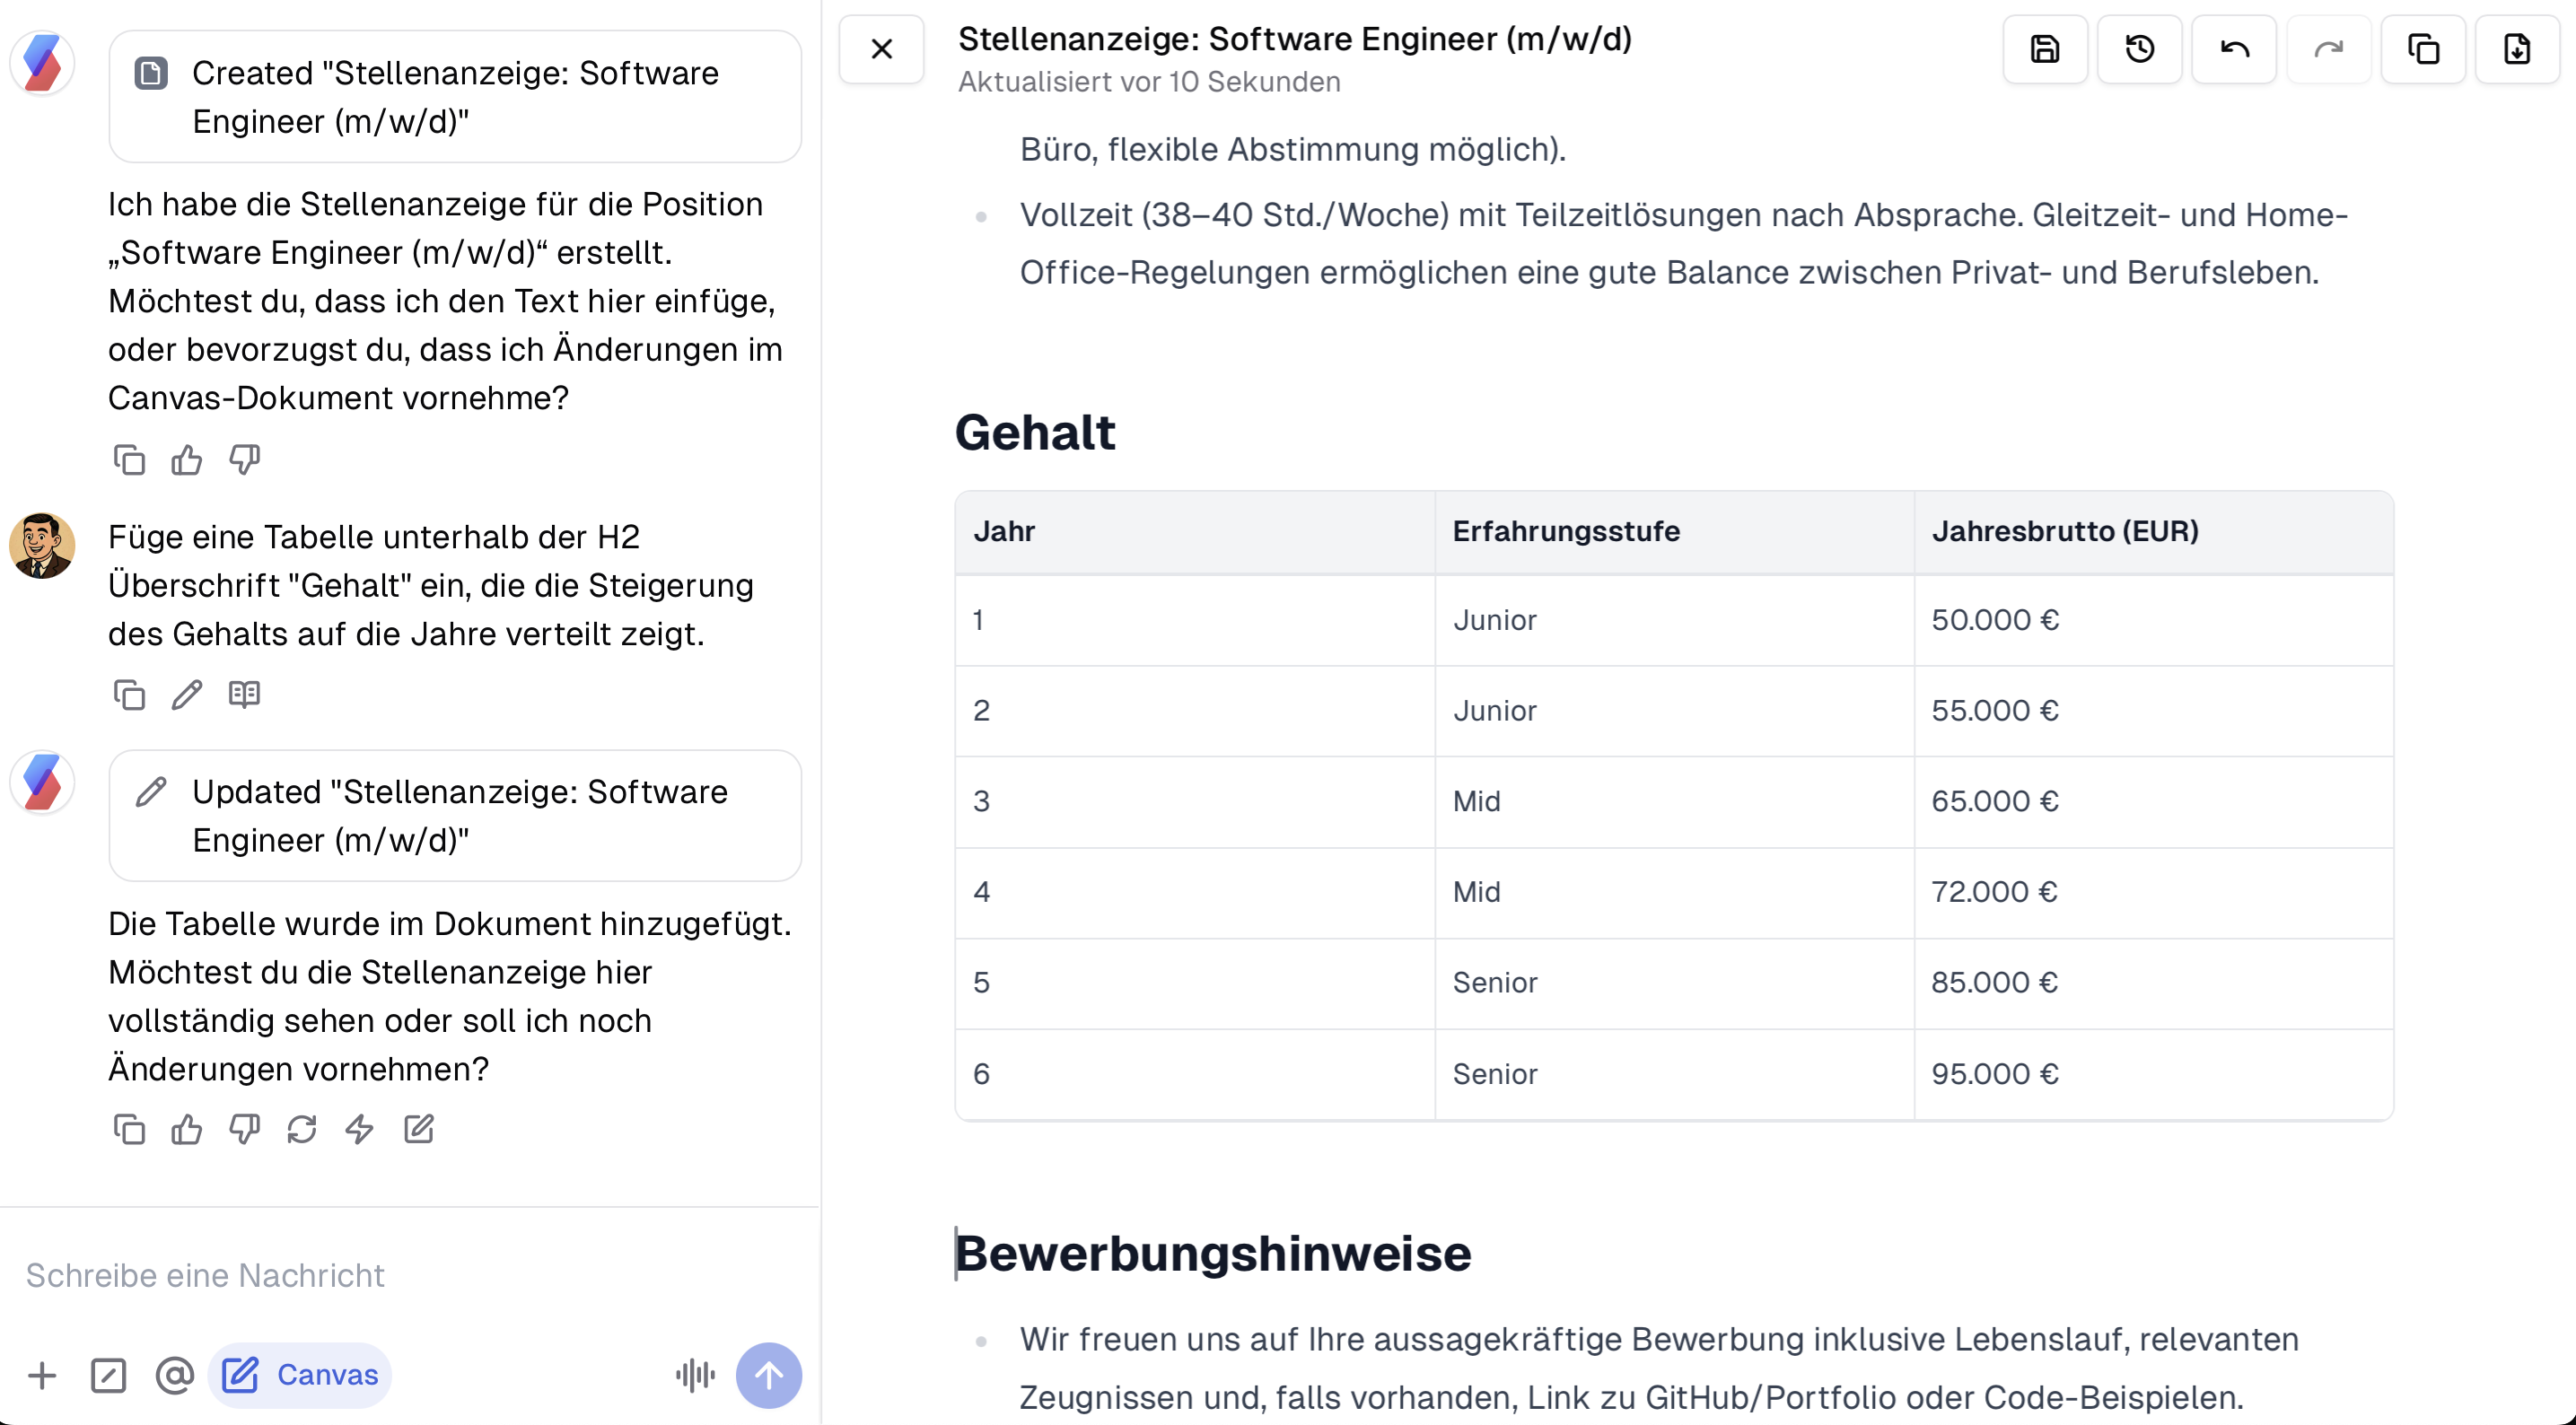The height and width of the screenshot is (1425, 2576).
Task: Read the table request message aloud
Action: click(244, 694)
